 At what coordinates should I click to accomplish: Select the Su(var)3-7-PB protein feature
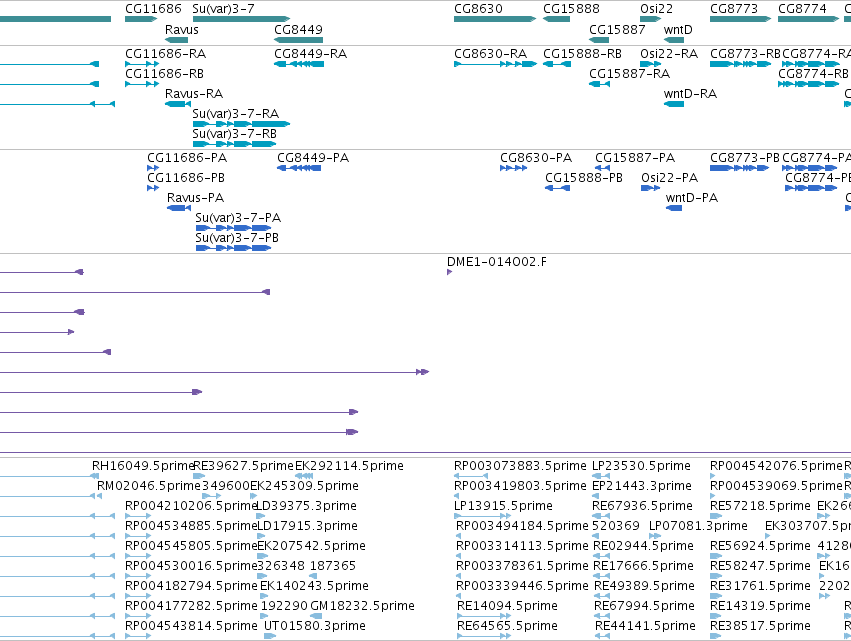point(233,248)
